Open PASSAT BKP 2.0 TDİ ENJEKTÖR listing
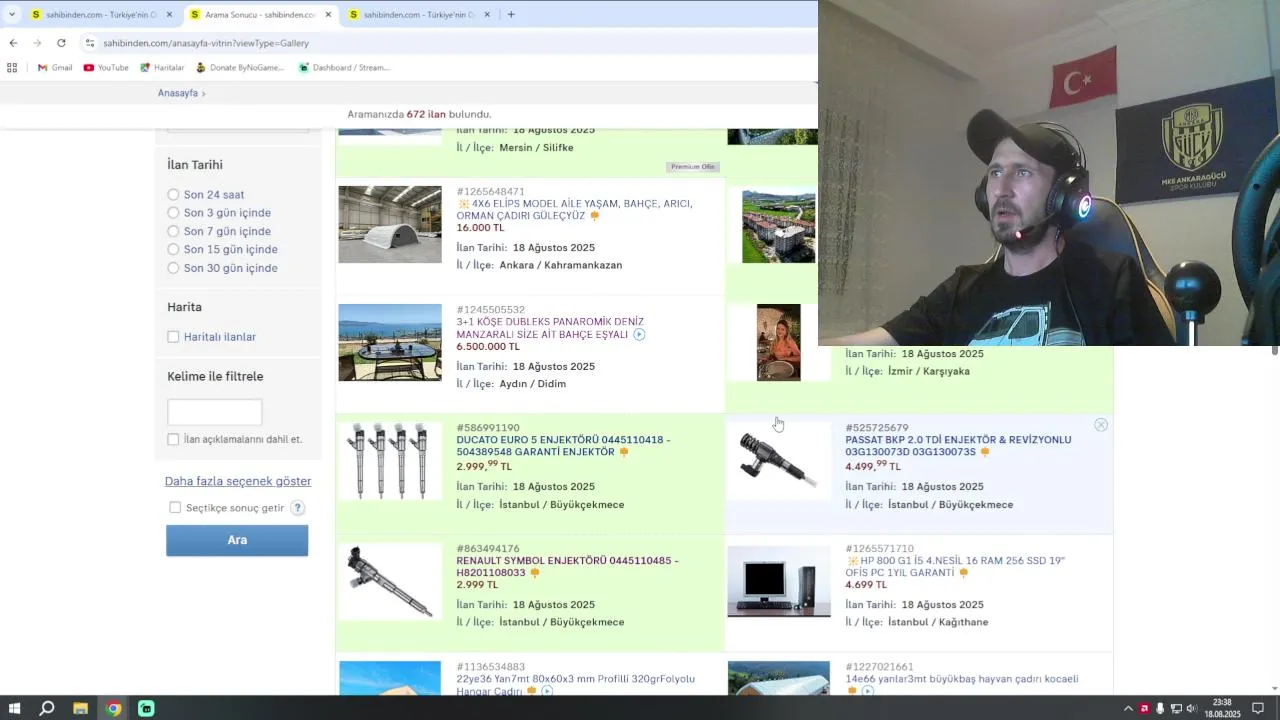The height and width of the screenshot is (720, 1280). 958,446
